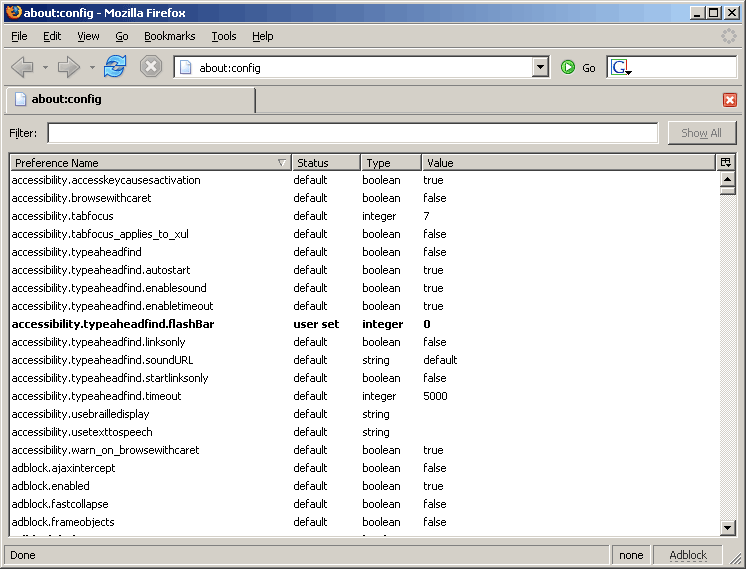This screenshot has height=569, width=746.
Task: Click the throbber activity indicator
Action: pos(728,36)
